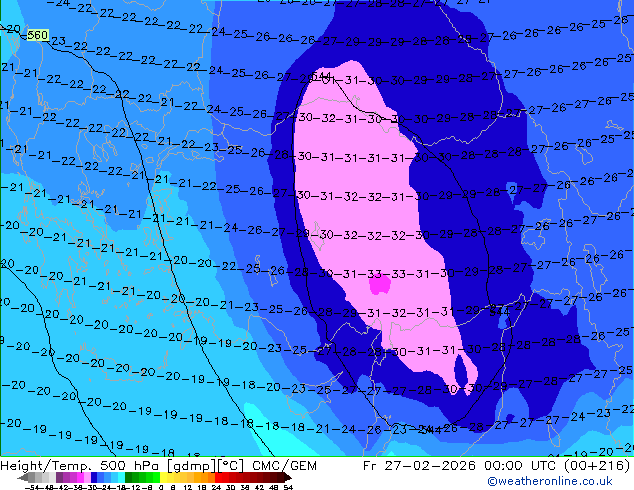Pick the bright red swatch in the color scale
Viewport: 634px width, 490px height.
pos(218,477)
